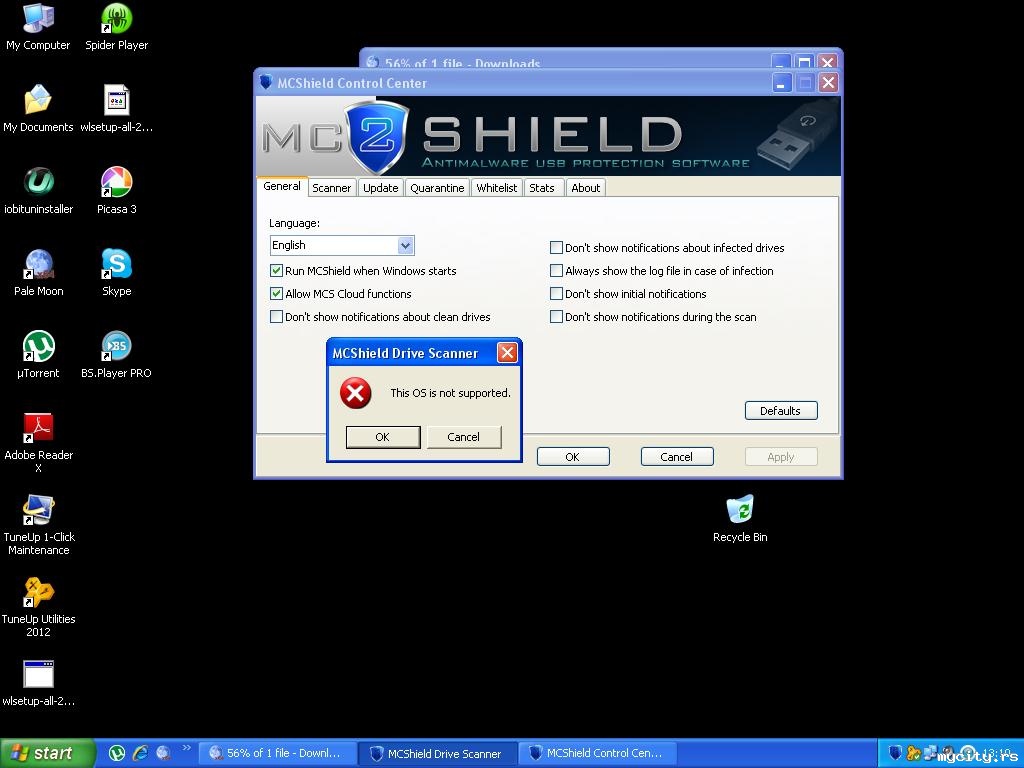Open the About tab
Screen dimensions: 1024x768
tap(586, 188)
